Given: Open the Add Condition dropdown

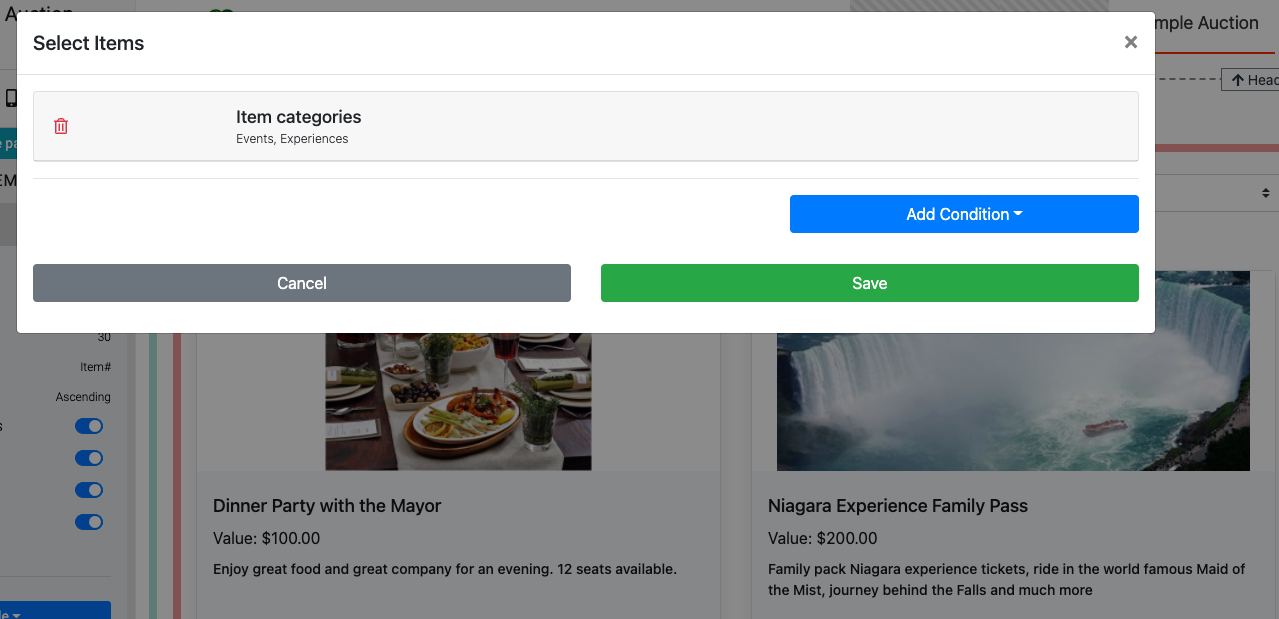Looking at the screenshot, I should [x=963, y=214].
